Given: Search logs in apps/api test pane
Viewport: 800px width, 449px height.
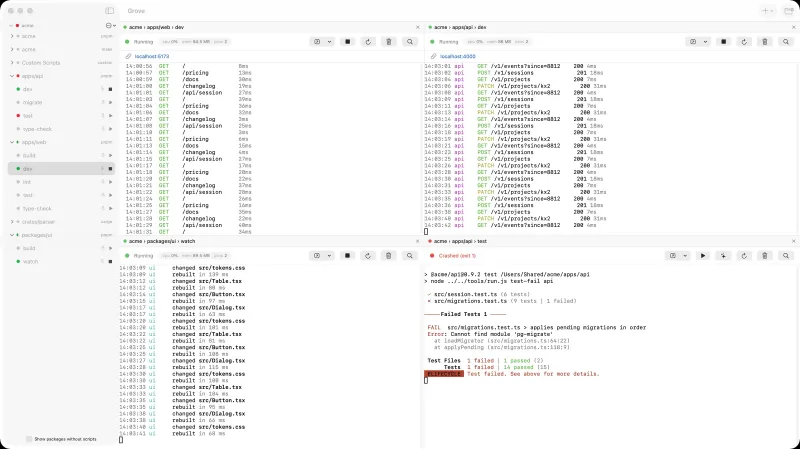Looking at the screenshot, I should [x=786, y=256].
